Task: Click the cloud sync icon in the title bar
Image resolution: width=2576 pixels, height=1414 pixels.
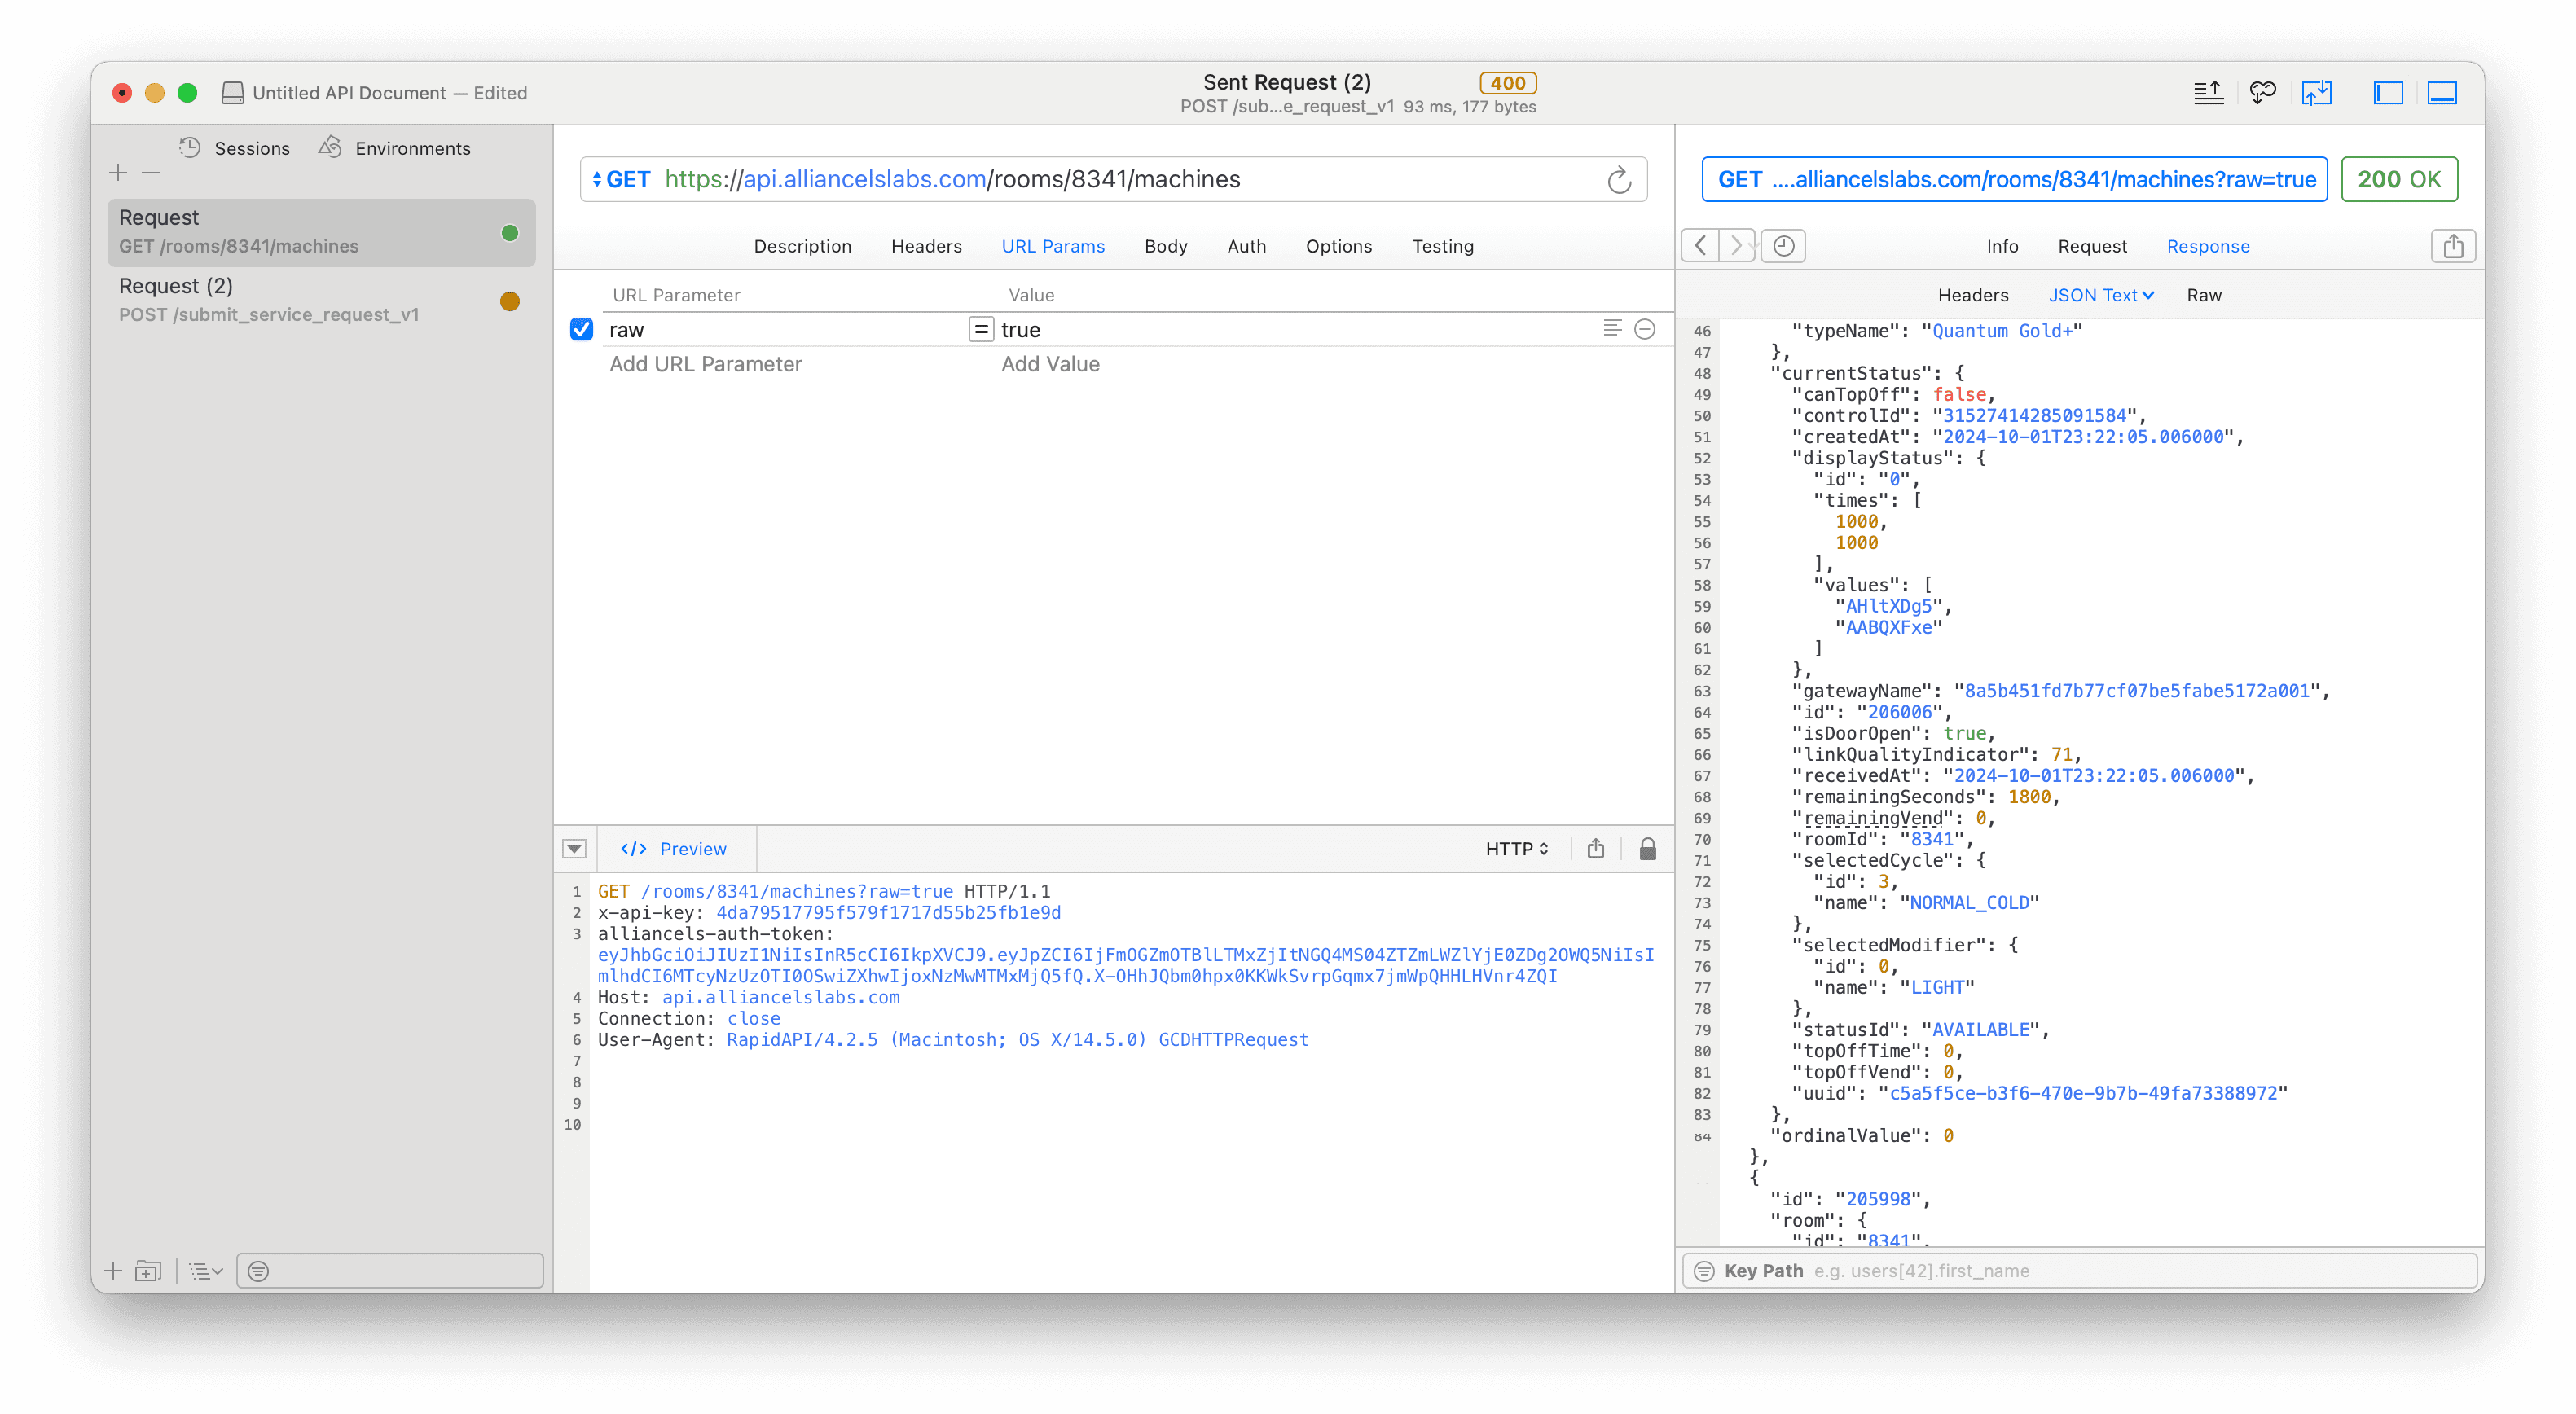Action: pyautogui.click(x=2262, y=93)
